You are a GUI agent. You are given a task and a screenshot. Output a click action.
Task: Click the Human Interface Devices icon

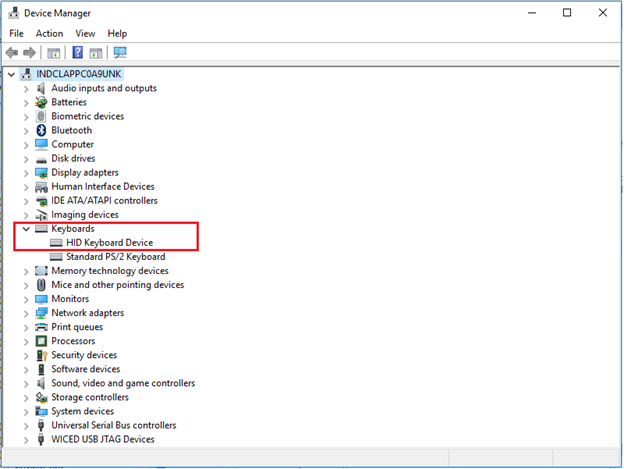tap(41, 187)
